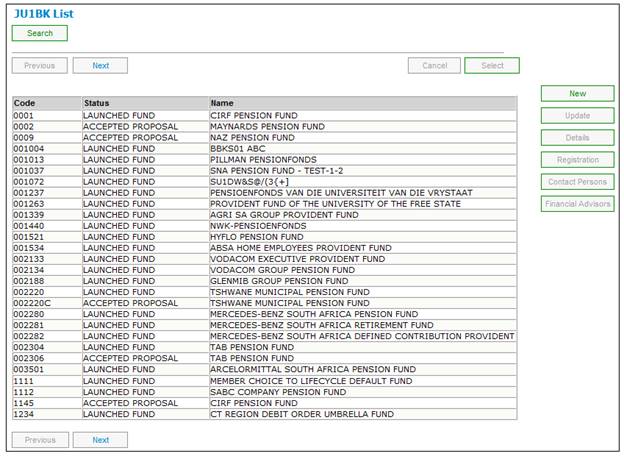This screenshot has height=459, width=624.
Task: Select PROVIDENT FUND OF THE UNIVERSITY OF THE FREE STATE
Action: click(265, 204)
